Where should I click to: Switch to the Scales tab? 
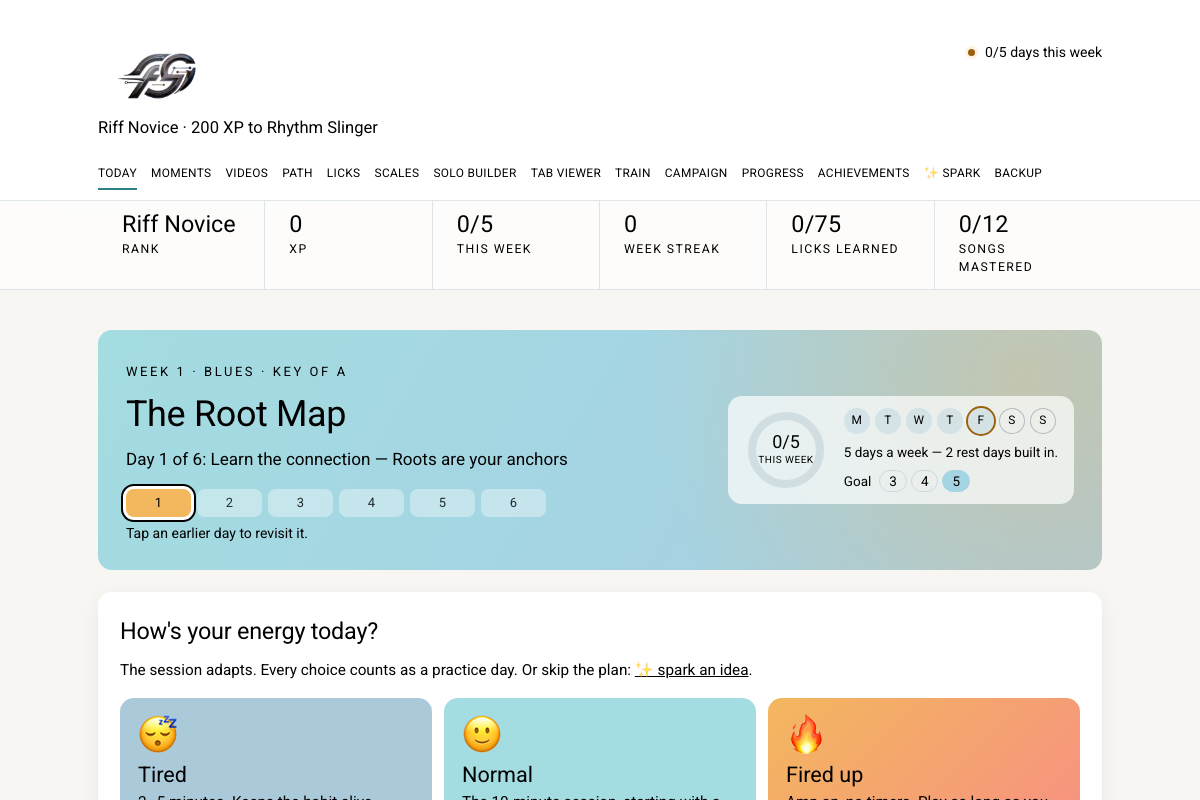click(397, 173)
